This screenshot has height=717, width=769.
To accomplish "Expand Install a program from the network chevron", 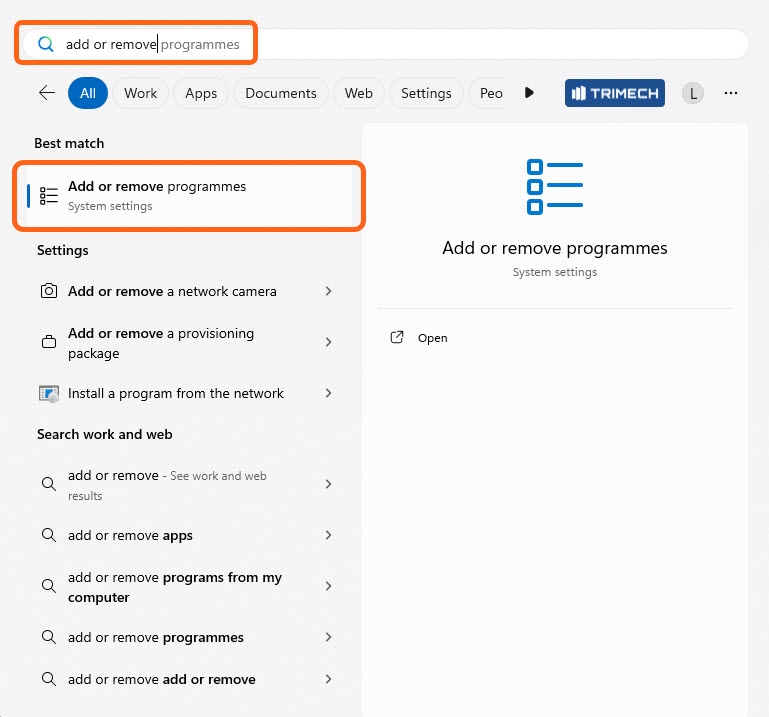I will click(x=328, y=394).
